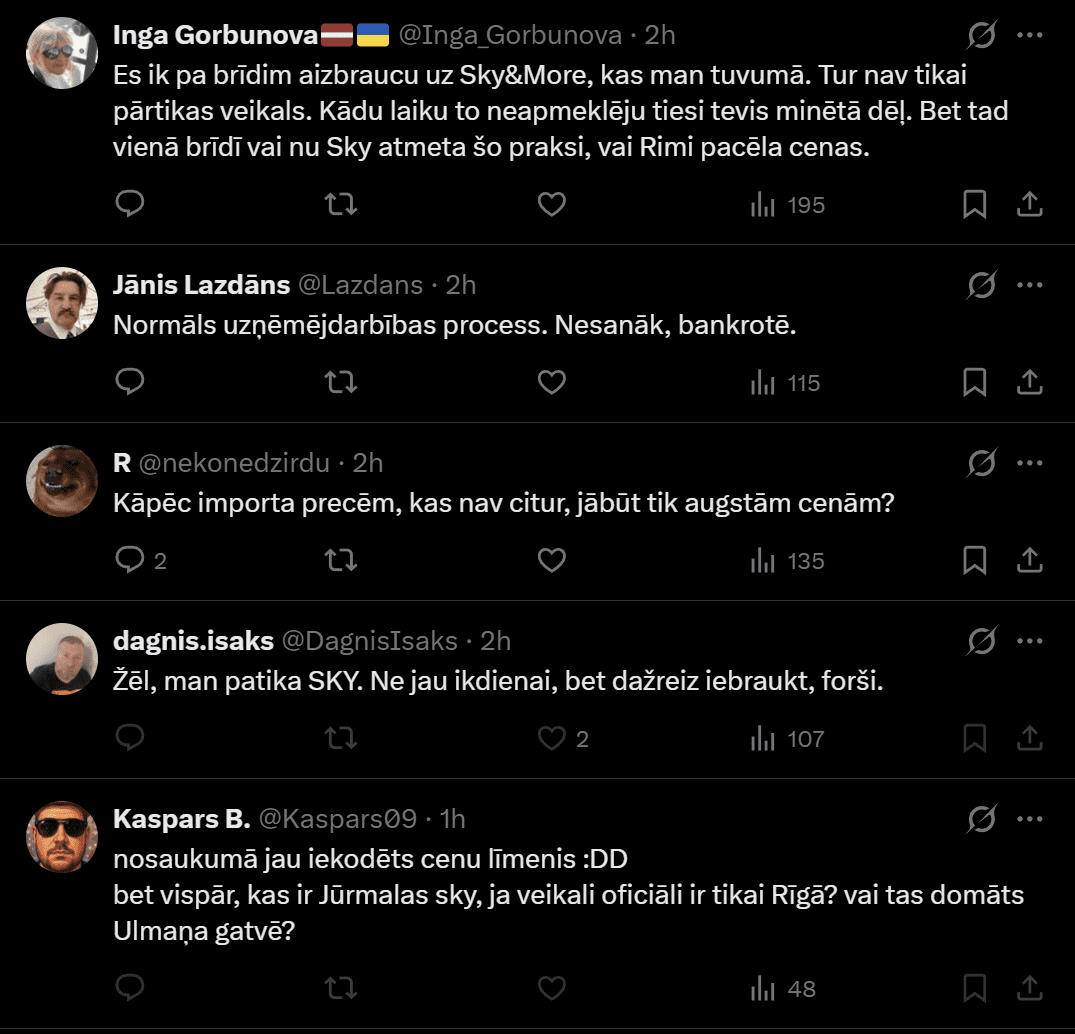Screen dimensions: 1075x1034
Task: Share Inga Gorbunova's post
Action: [1030, 205]
